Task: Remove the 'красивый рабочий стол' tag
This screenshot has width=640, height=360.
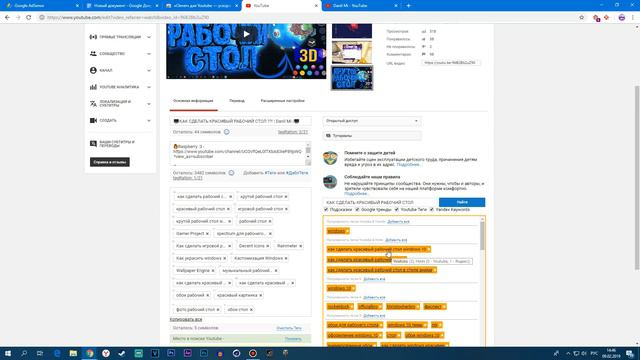Action: 228,209
